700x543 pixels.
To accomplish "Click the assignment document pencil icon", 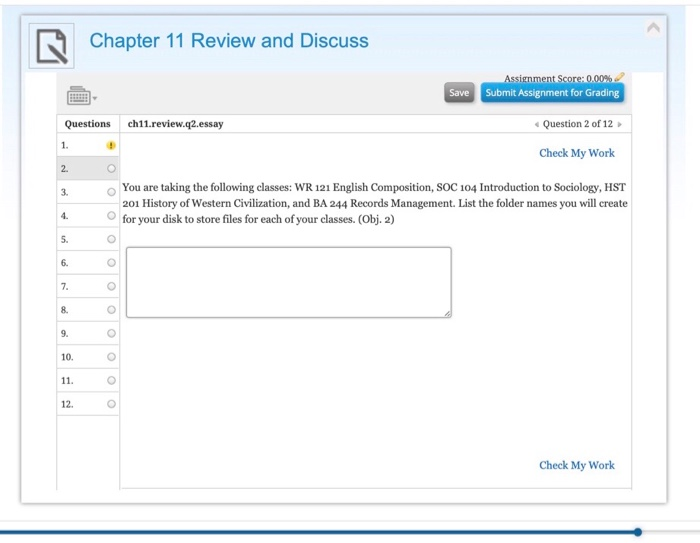I will tap(52, 46).
